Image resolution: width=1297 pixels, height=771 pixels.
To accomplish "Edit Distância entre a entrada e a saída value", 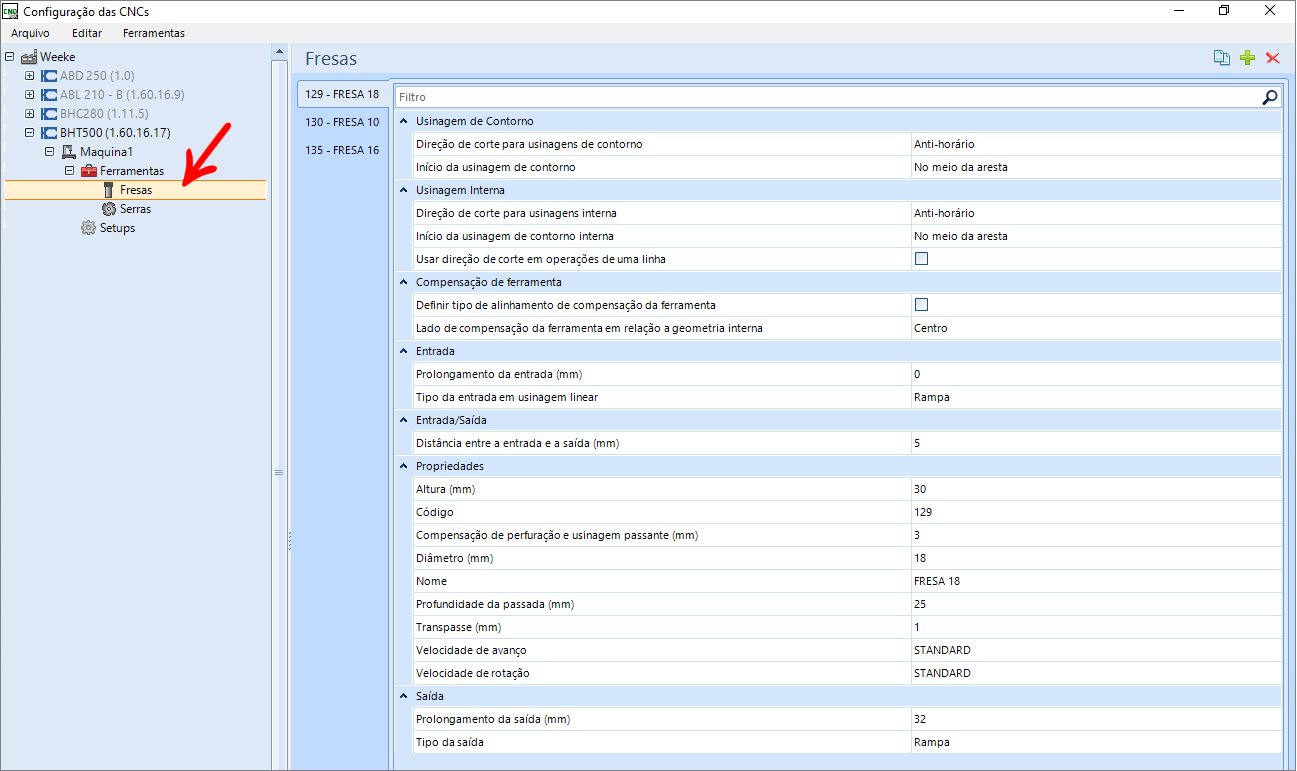I will 1096,443.
